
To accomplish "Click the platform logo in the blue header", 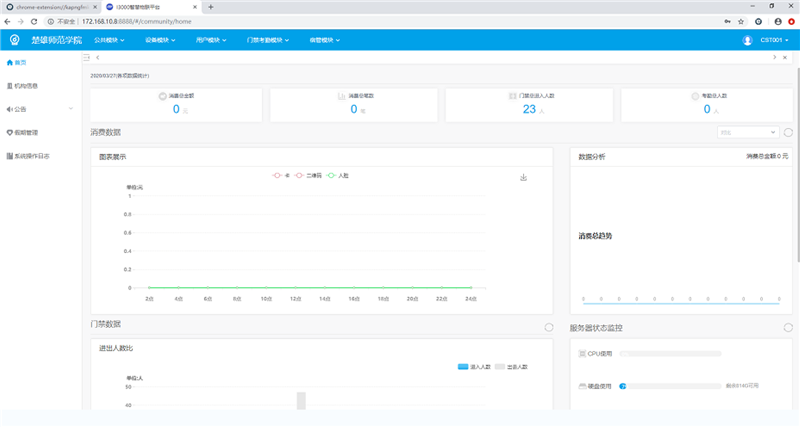I will 14,40.
